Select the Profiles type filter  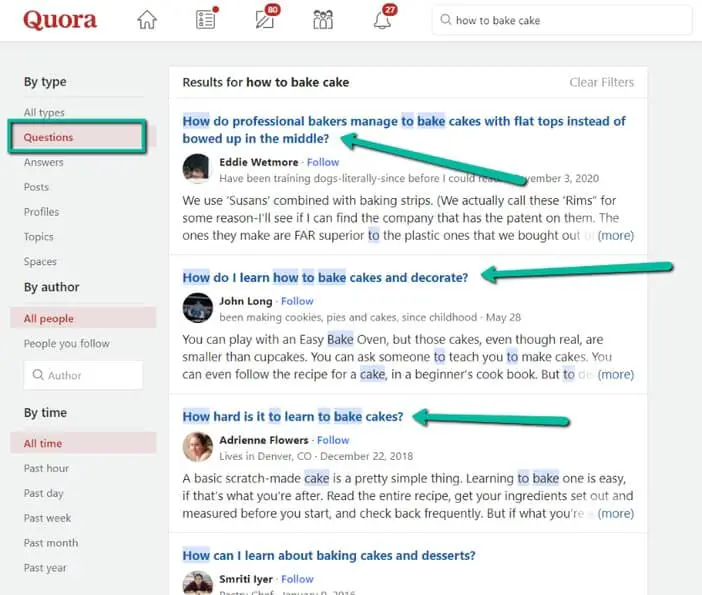click(x=41, y=212)
